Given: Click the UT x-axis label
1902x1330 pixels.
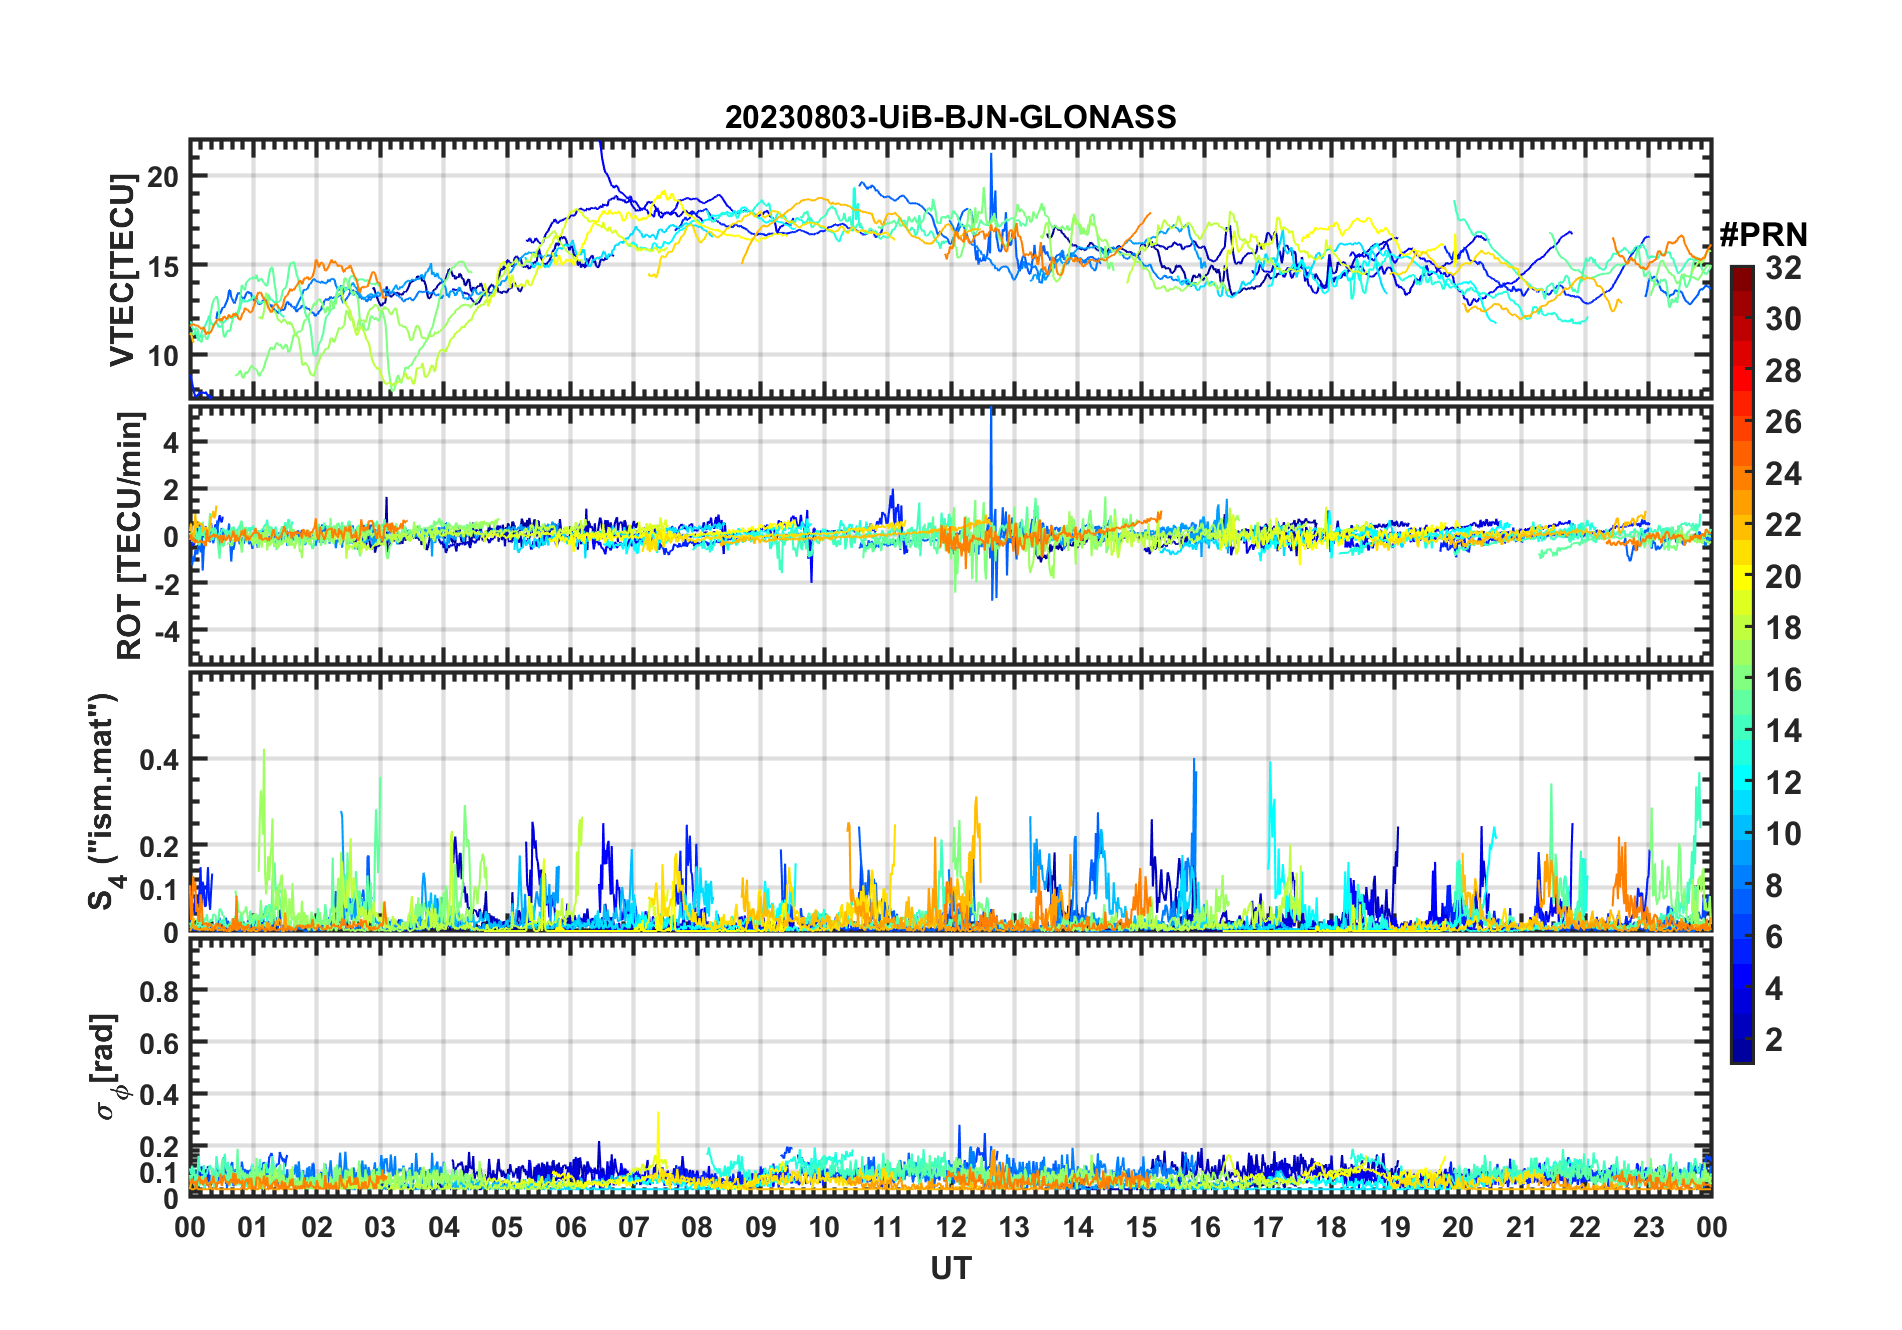Looking at the screenshot, I should (950, 1268).
